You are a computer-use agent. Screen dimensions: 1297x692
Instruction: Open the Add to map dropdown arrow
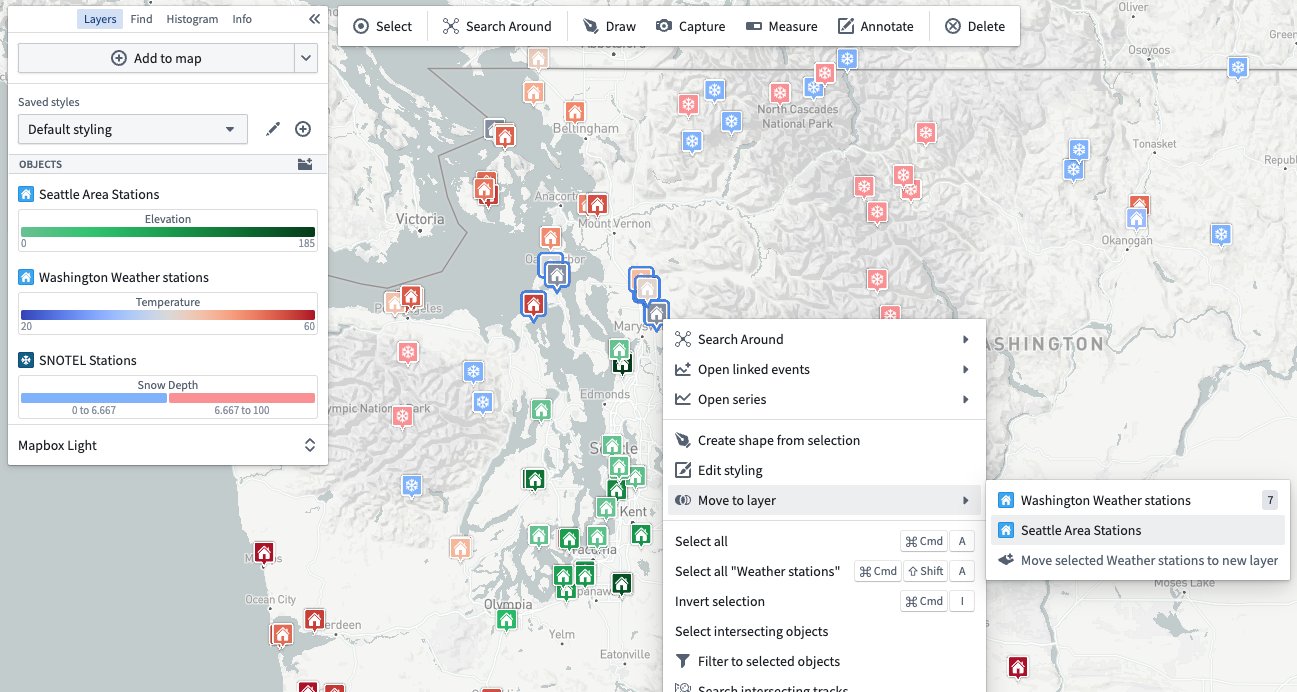coord(306,58)
